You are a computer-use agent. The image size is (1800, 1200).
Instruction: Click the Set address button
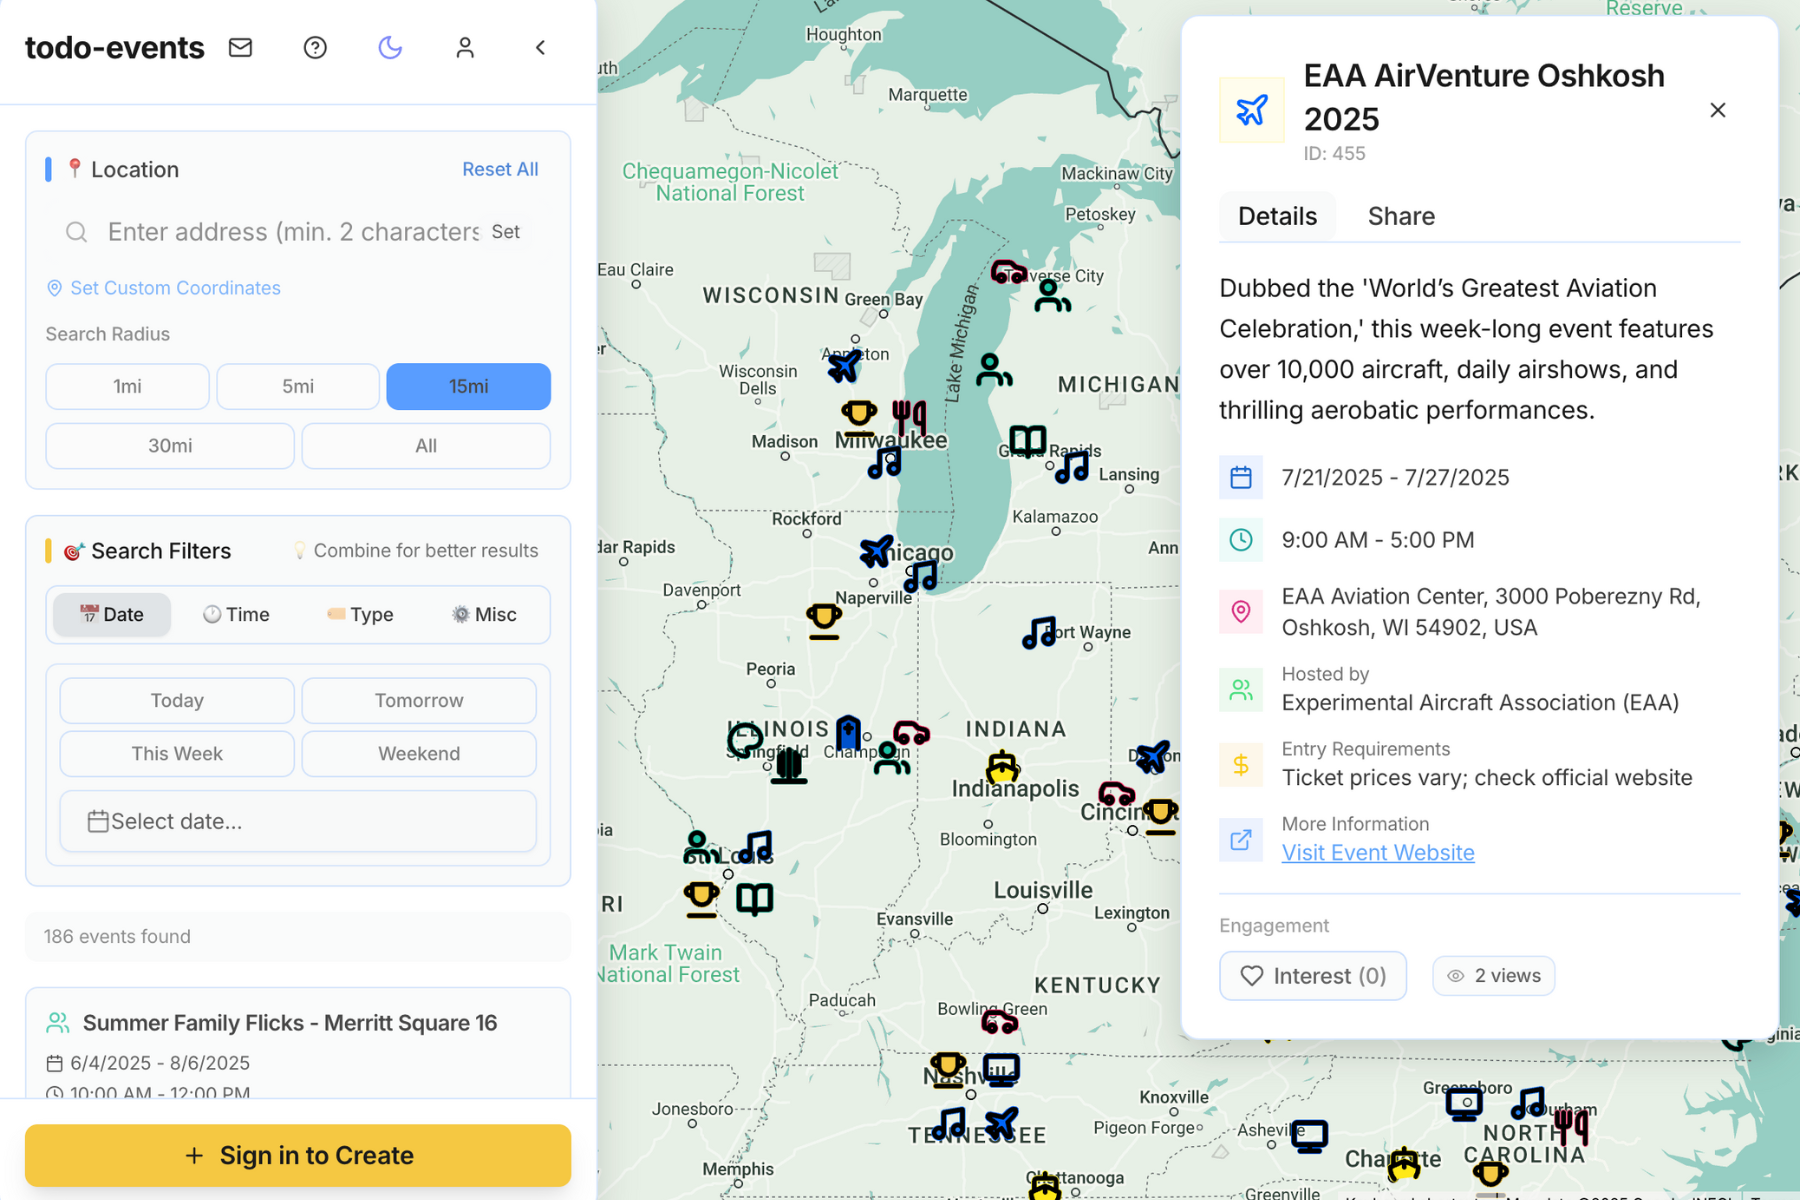[x=506, y=232]
